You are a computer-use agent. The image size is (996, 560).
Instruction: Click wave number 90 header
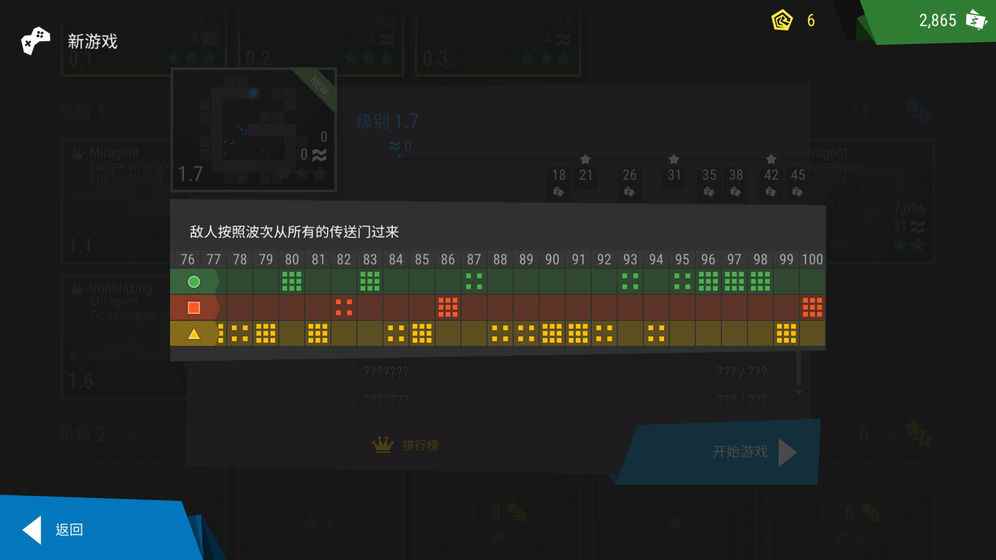click(x=552, y=259)
